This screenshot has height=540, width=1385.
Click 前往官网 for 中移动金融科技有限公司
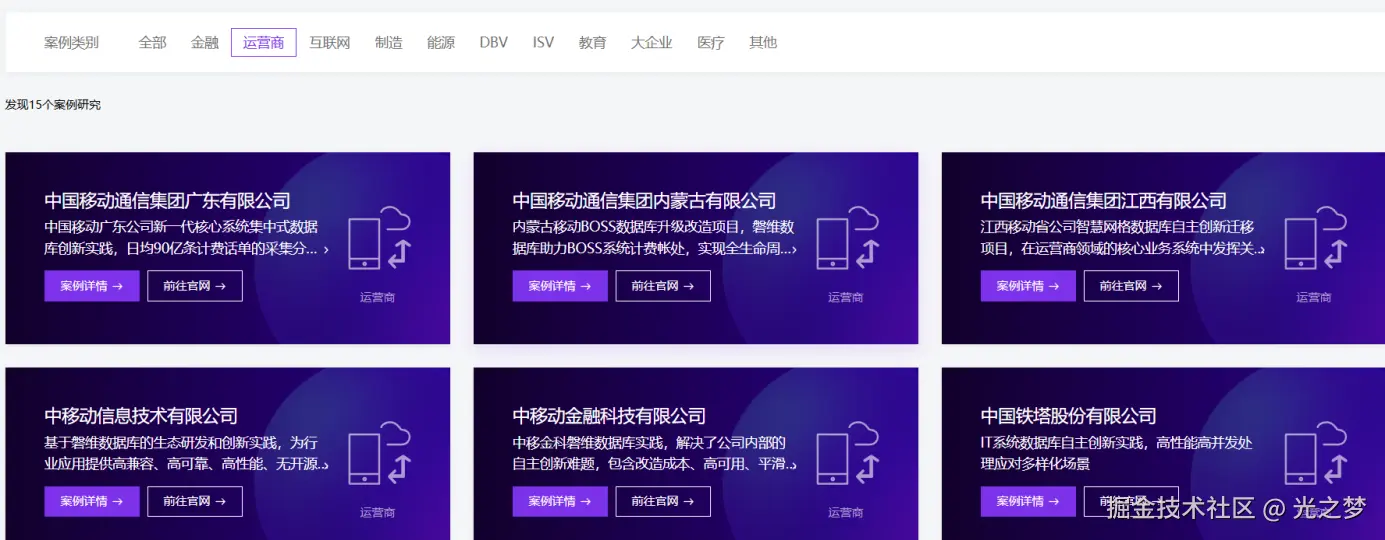point(663,502)
